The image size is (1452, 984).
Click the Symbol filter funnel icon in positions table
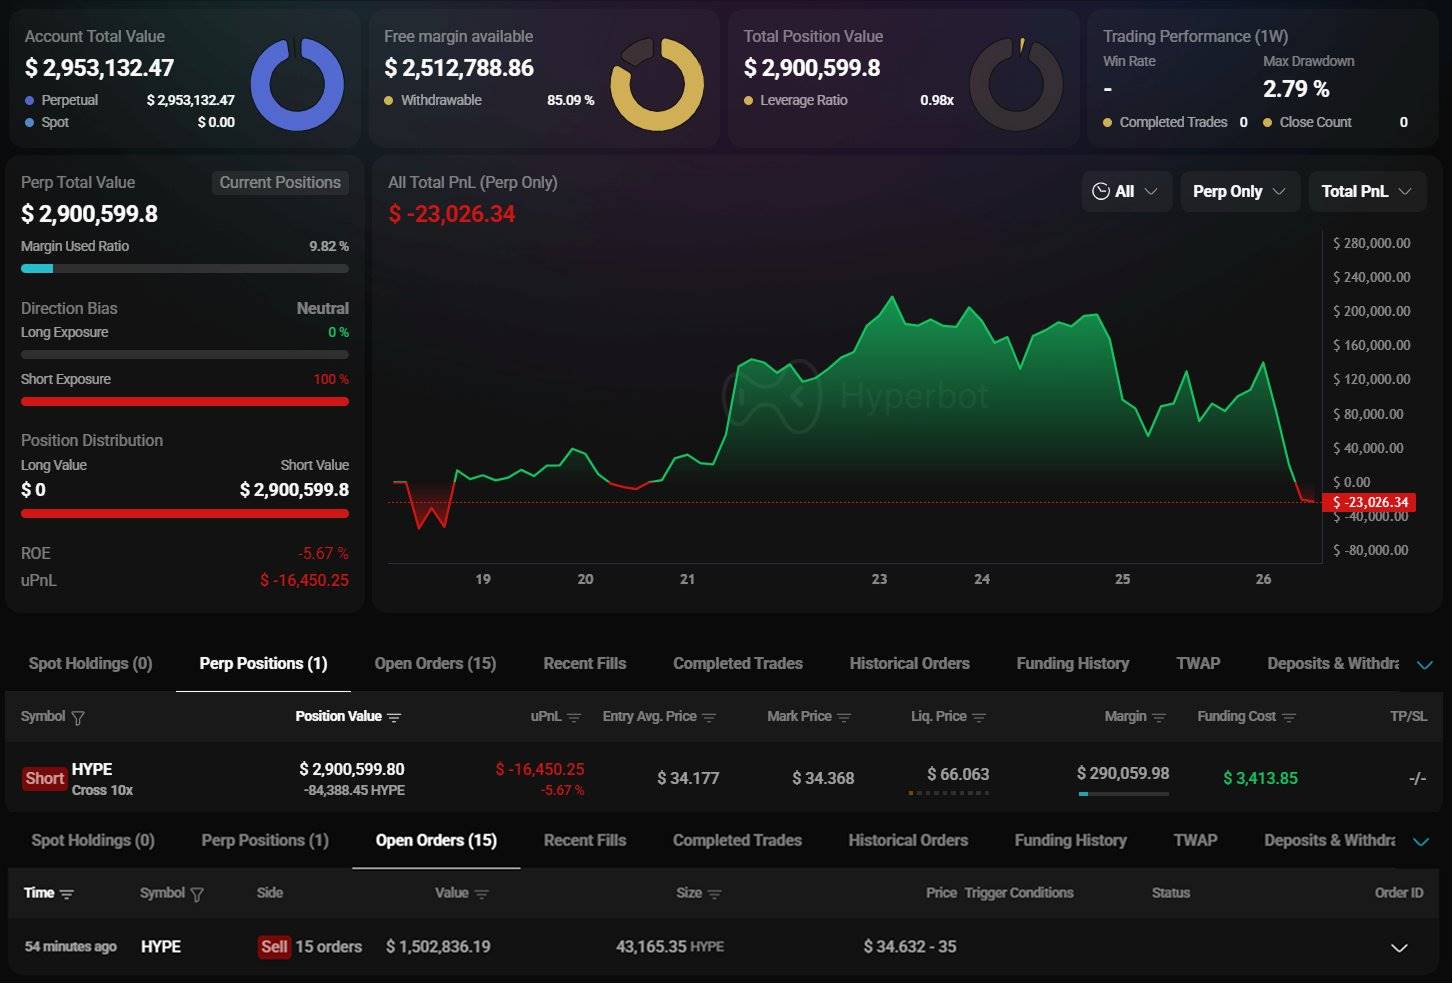coord(78,718)
